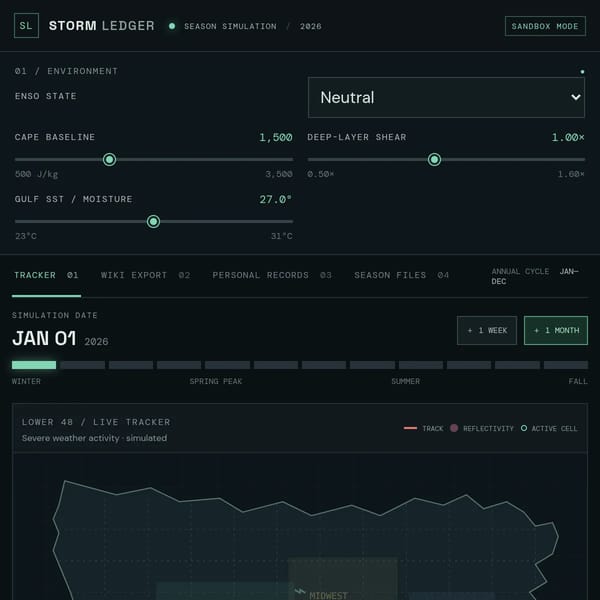This screenshot has width=600, height=600.
Task: Click the Midwest lightning bolt map icon
Action: pos(300,592)
